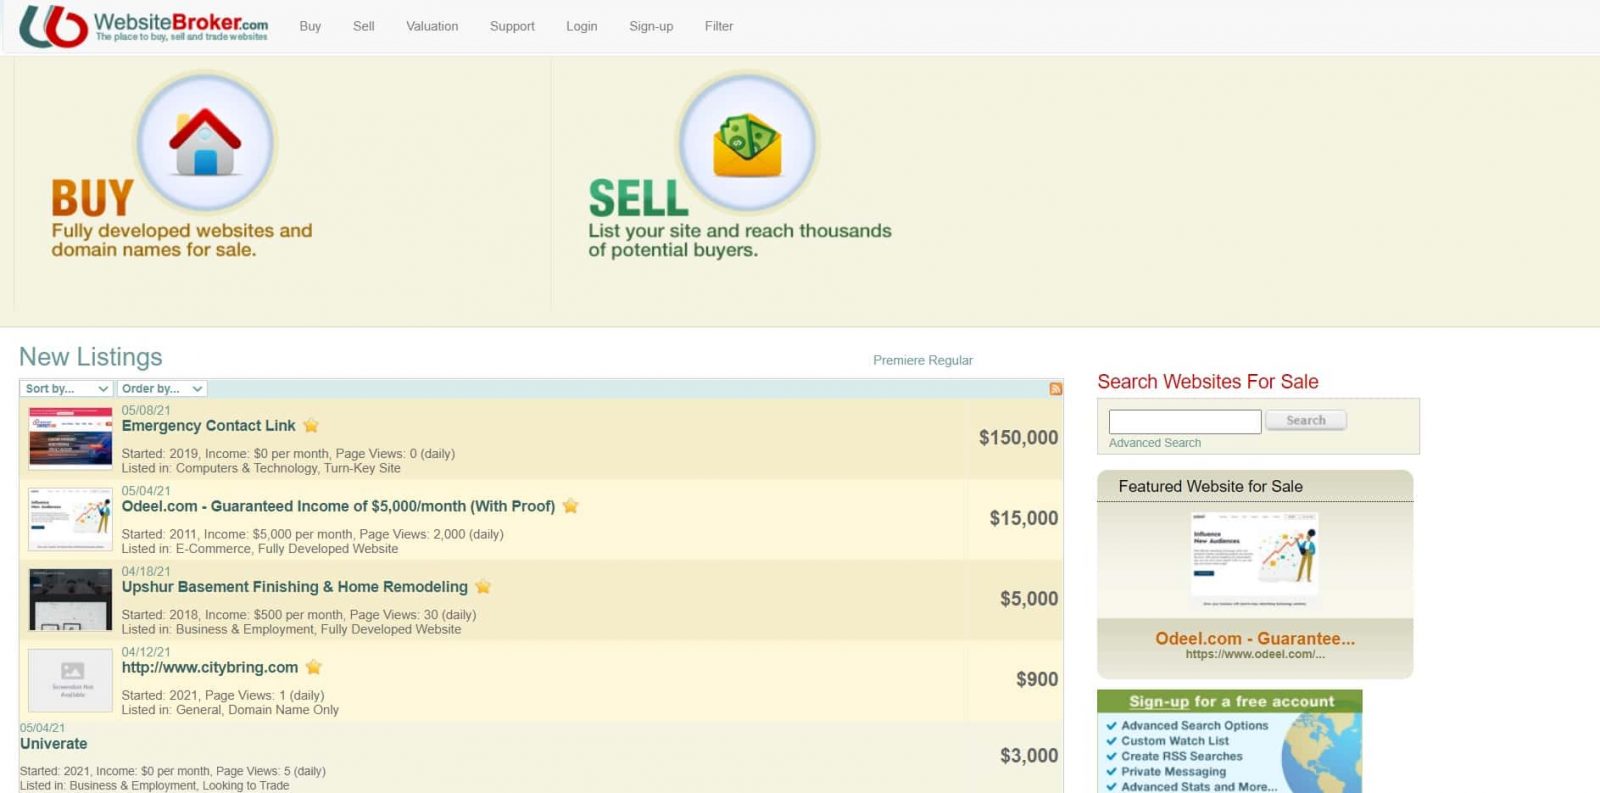
Task: Click the $150,000 price
Action: click(x=1018, y=438)
